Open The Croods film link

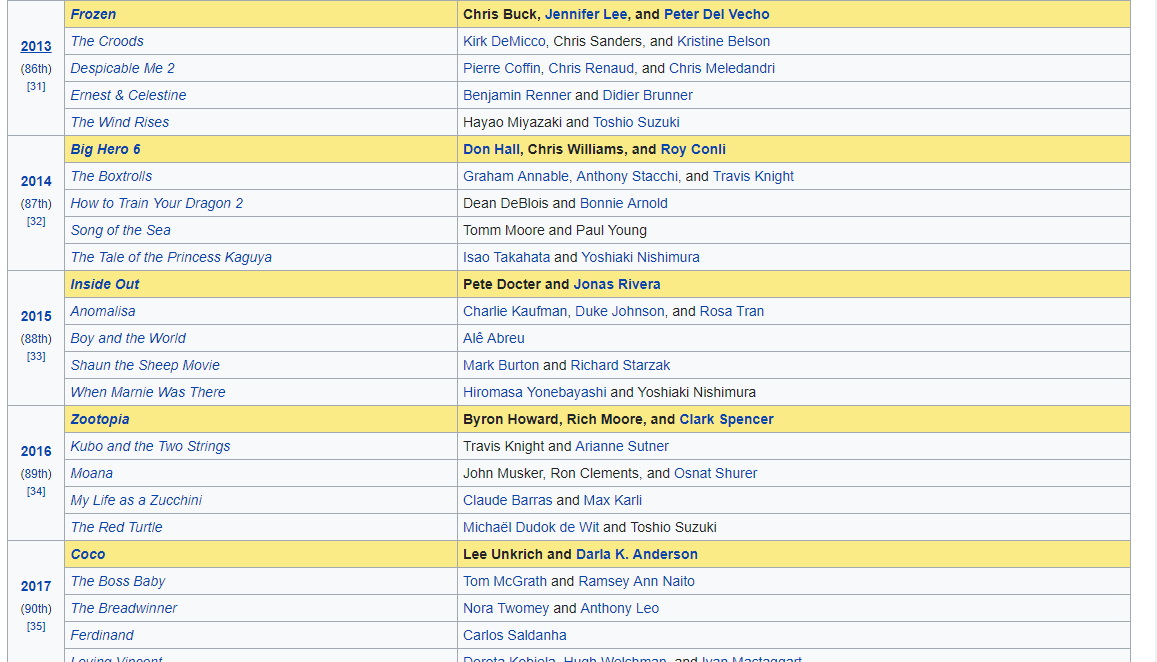107,41
